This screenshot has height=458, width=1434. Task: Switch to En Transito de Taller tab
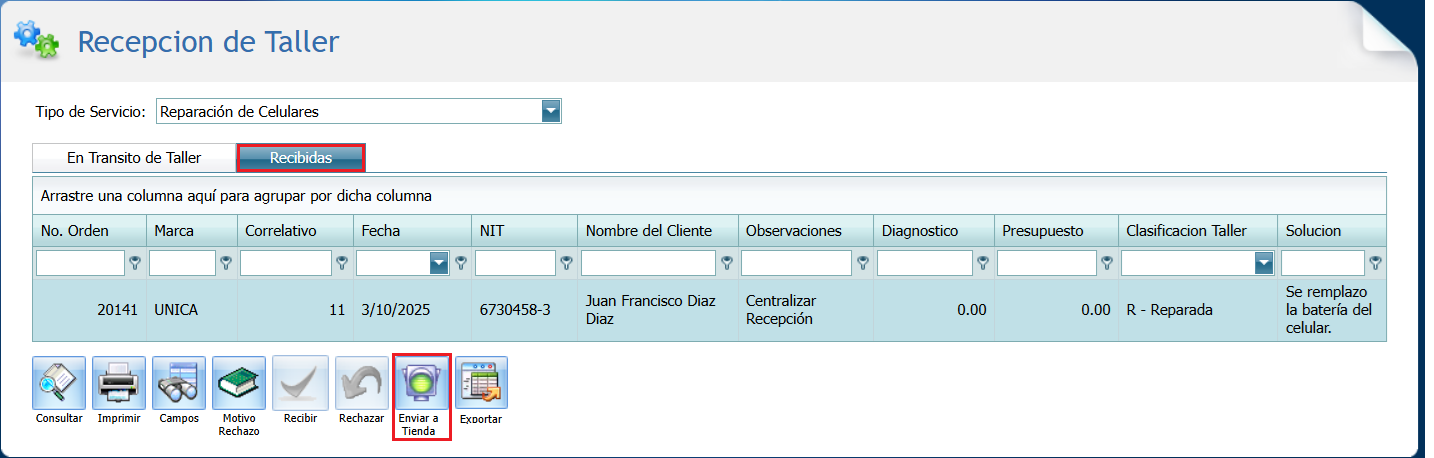tap(134, 157)
